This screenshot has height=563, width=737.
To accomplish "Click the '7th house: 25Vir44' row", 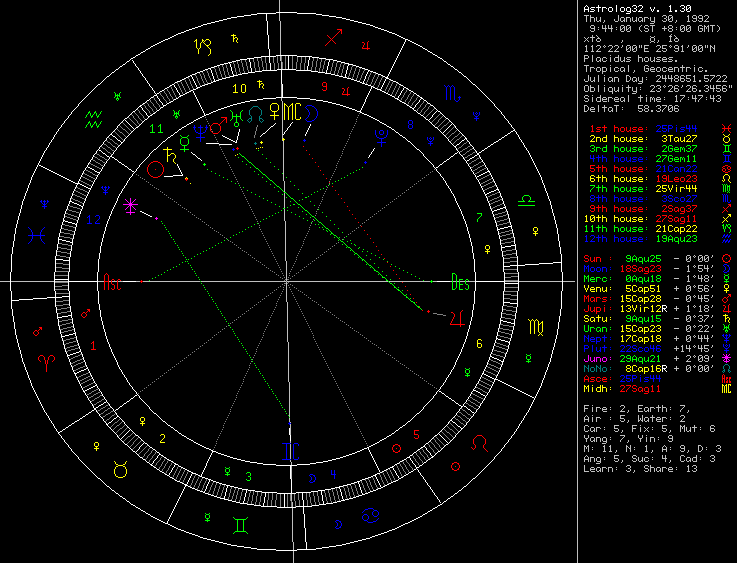I will [660, 189].
